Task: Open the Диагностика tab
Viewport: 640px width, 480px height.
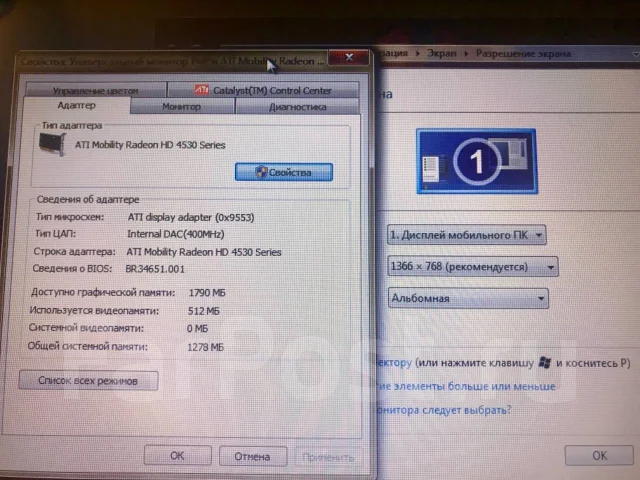Action: 298,107
